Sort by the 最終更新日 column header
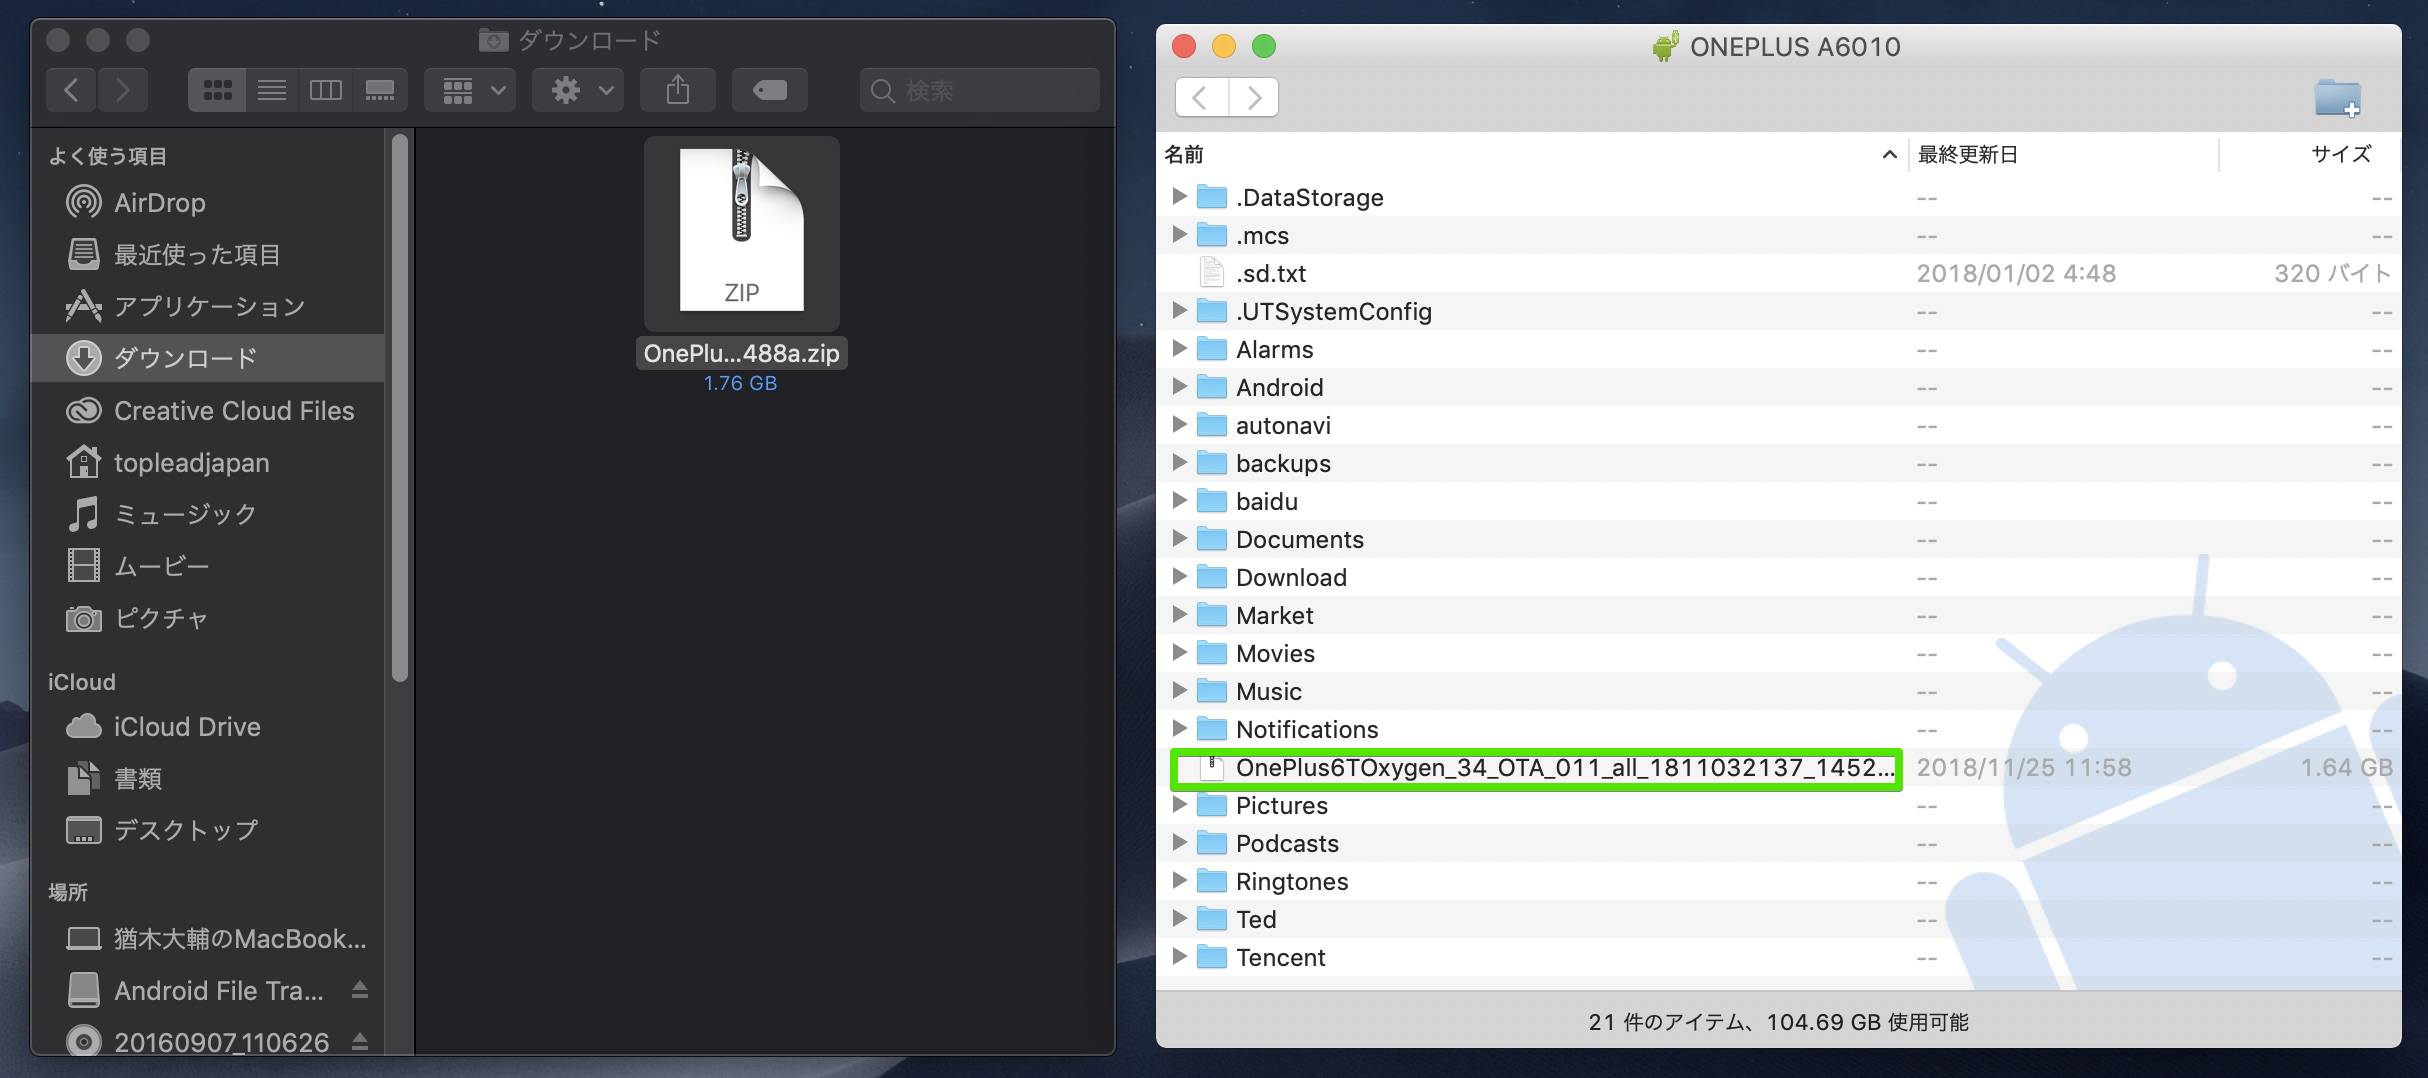Screen dimensions: 2428x1078 pos(1967,154)
